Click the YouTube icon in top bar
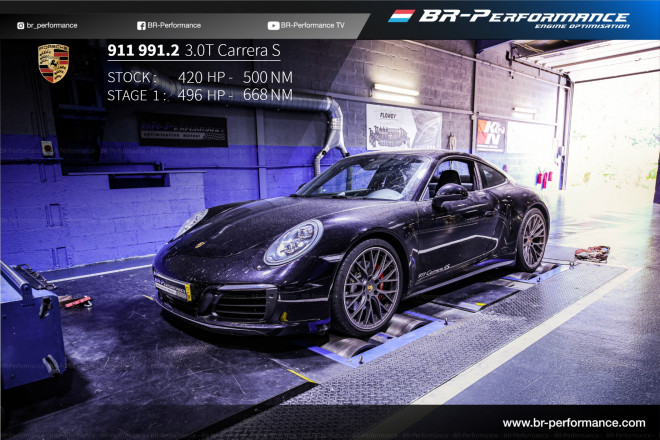Viewport: 660px width, 440px height. point(273,25)
